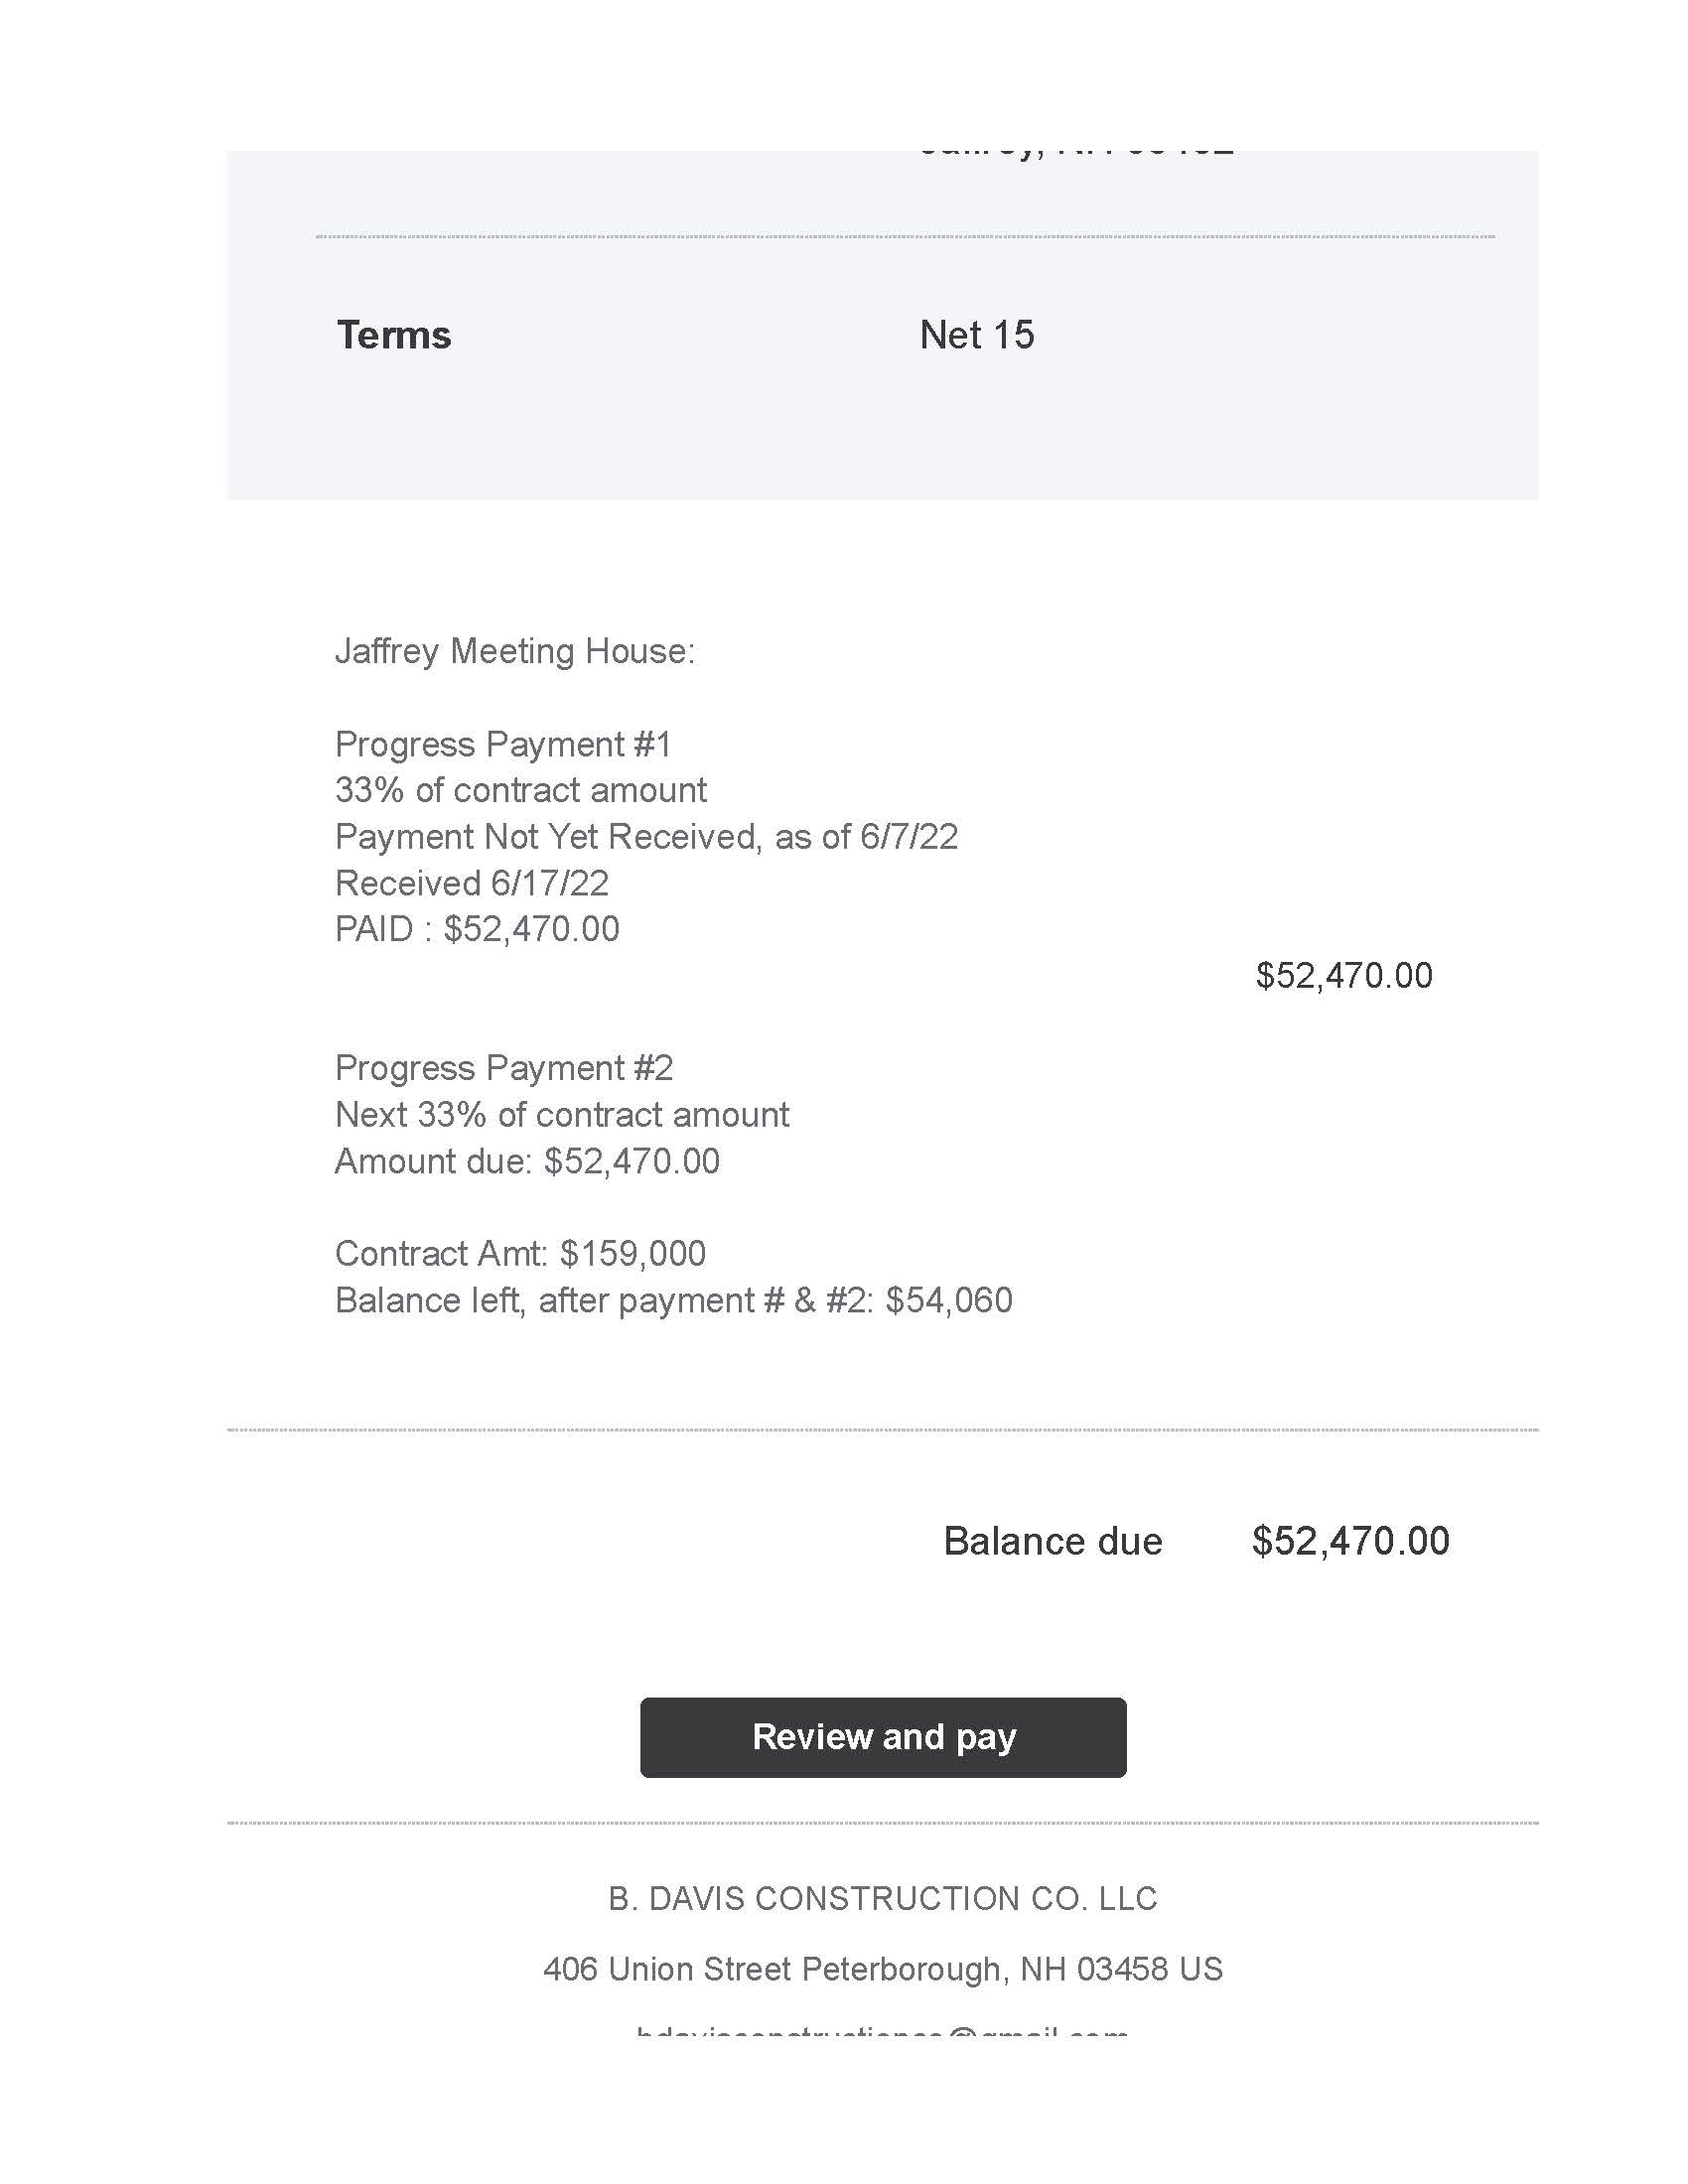This screenshot has height=2184, width=1688.
Task: Click the Contract Amt: $159,000 line
Action: click(520, 1253)
